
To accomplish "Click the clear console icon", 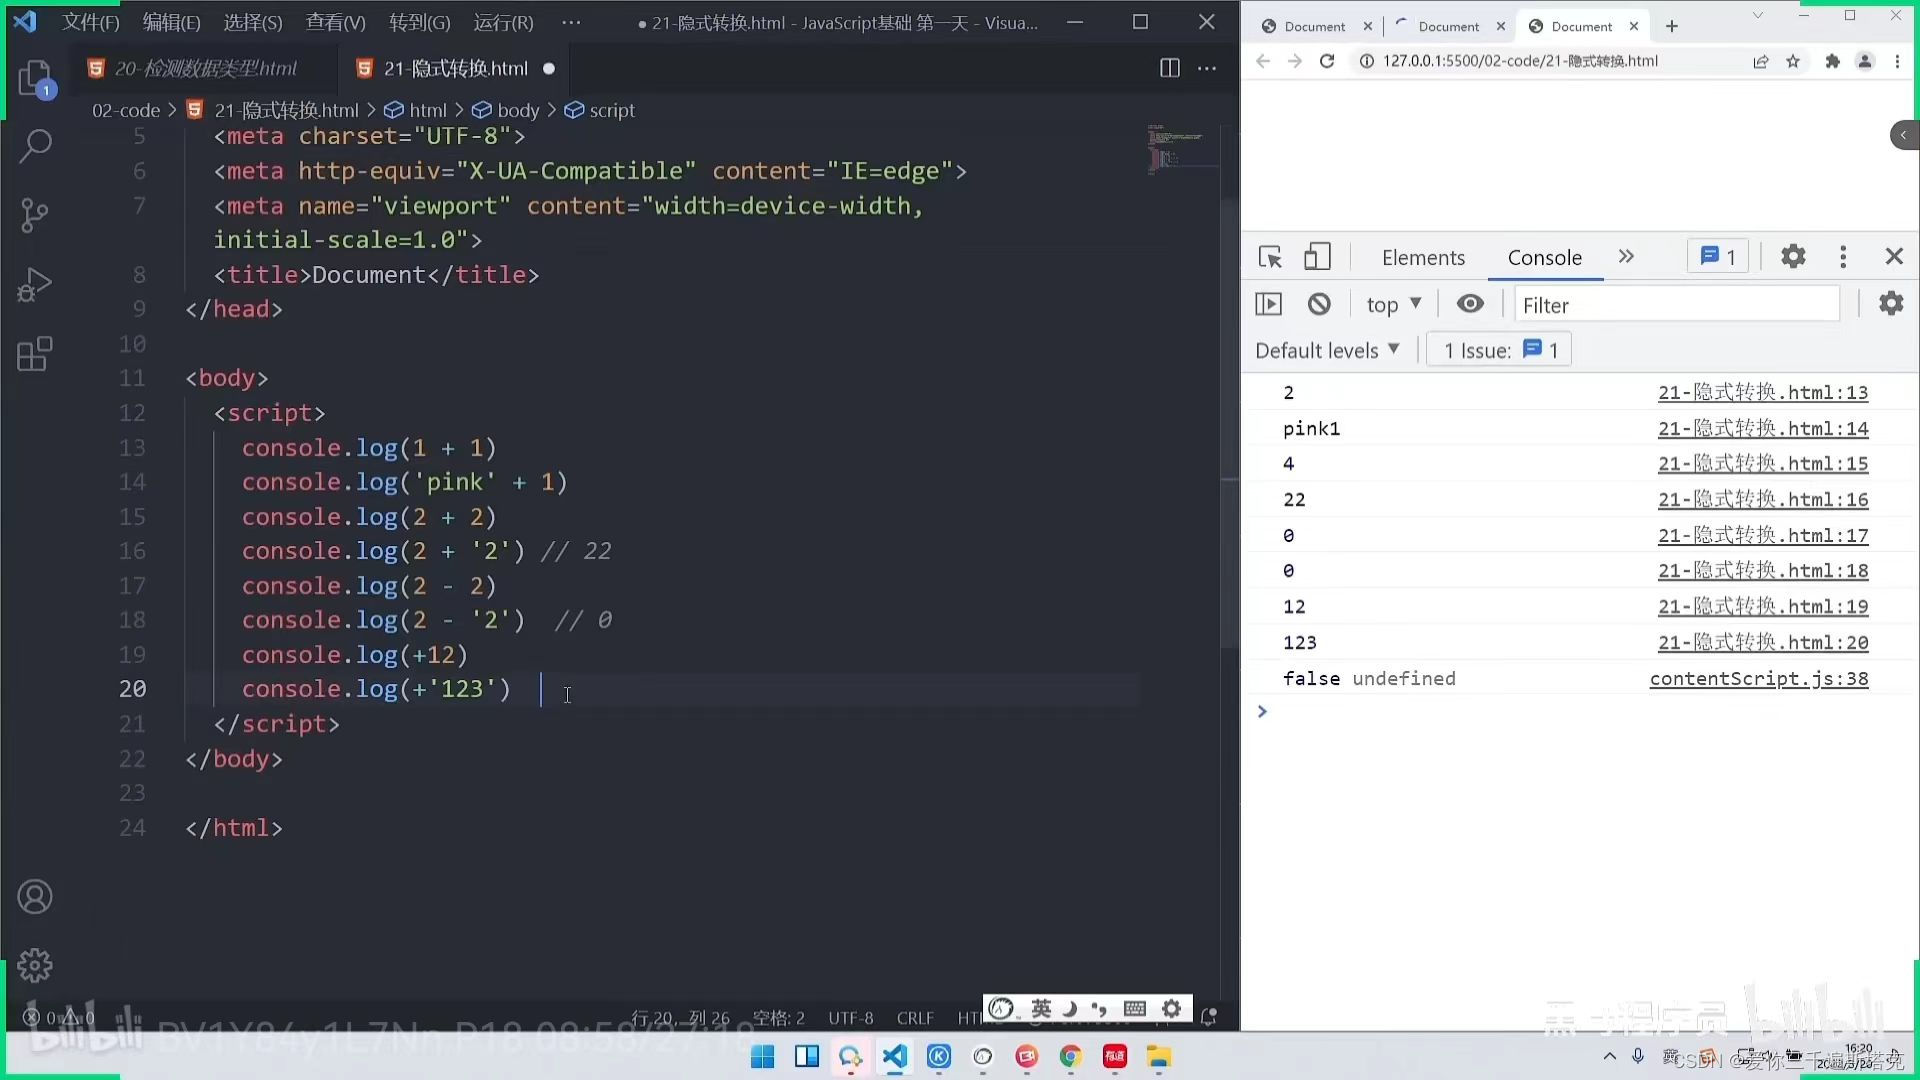I will pos(1319,304).
